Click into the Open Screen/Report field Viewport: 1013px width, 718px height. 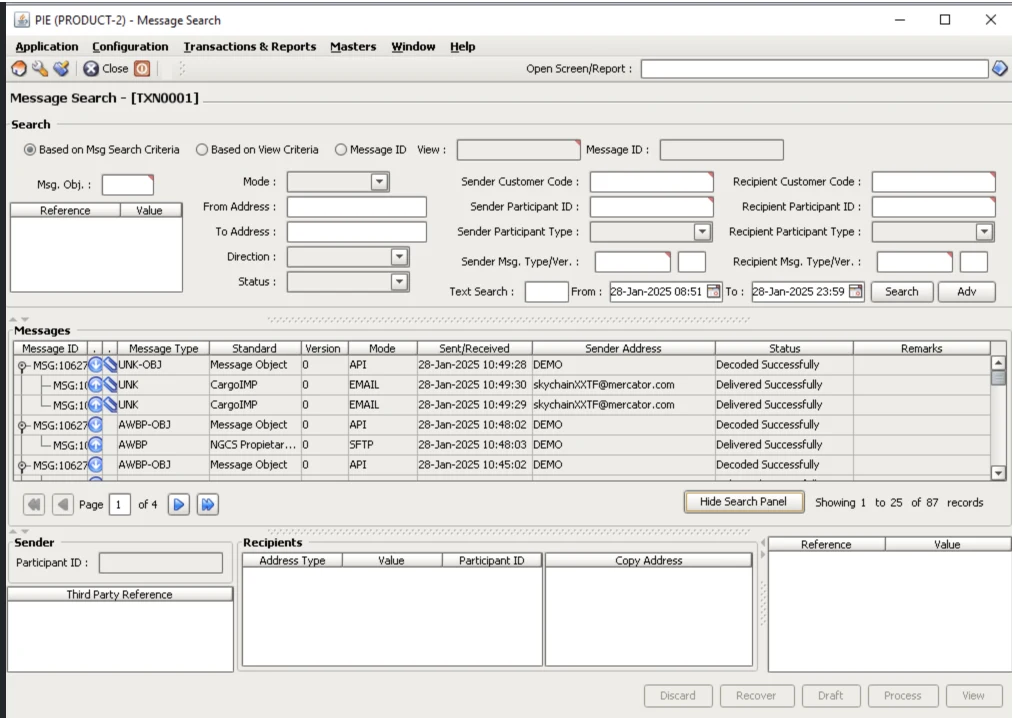[815, 69]
